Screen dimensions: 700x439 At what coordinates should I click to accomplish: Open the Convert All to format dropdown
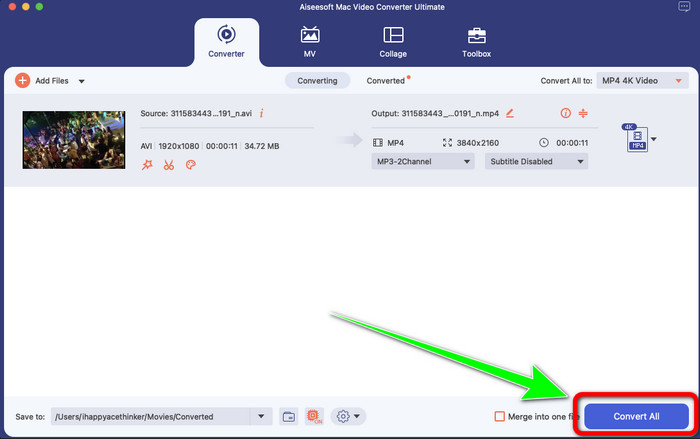coord(642,81)
